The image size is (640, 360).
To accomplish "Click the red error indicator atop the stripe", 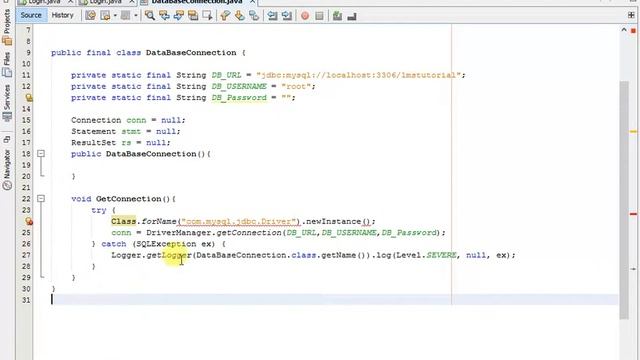I will pyautogui.click(x=633, y=31).
